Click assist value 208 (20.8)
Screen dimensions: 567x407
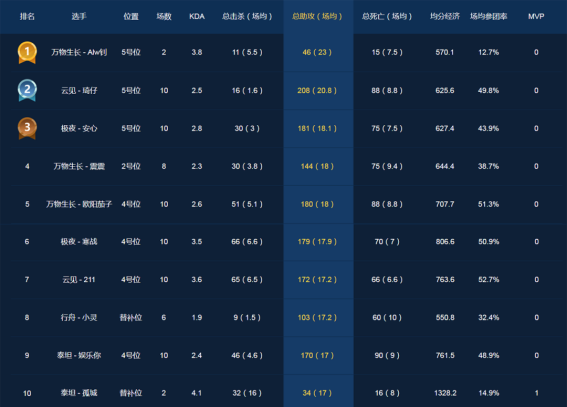point(317,90)
